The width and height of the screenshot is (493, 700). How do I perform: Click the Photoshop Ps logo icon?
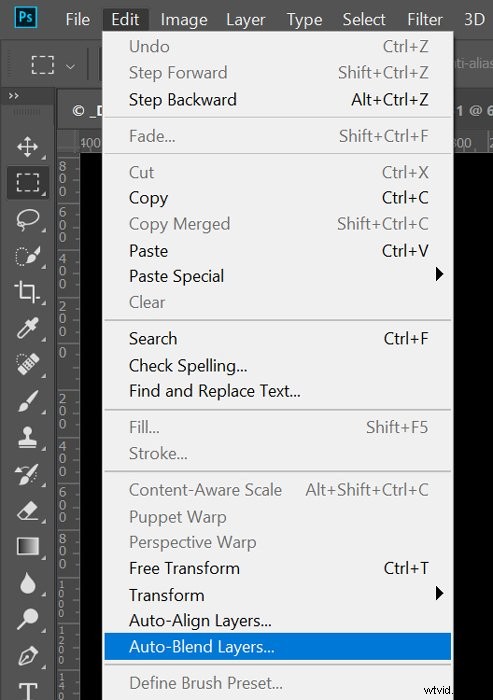coord(25,18)
